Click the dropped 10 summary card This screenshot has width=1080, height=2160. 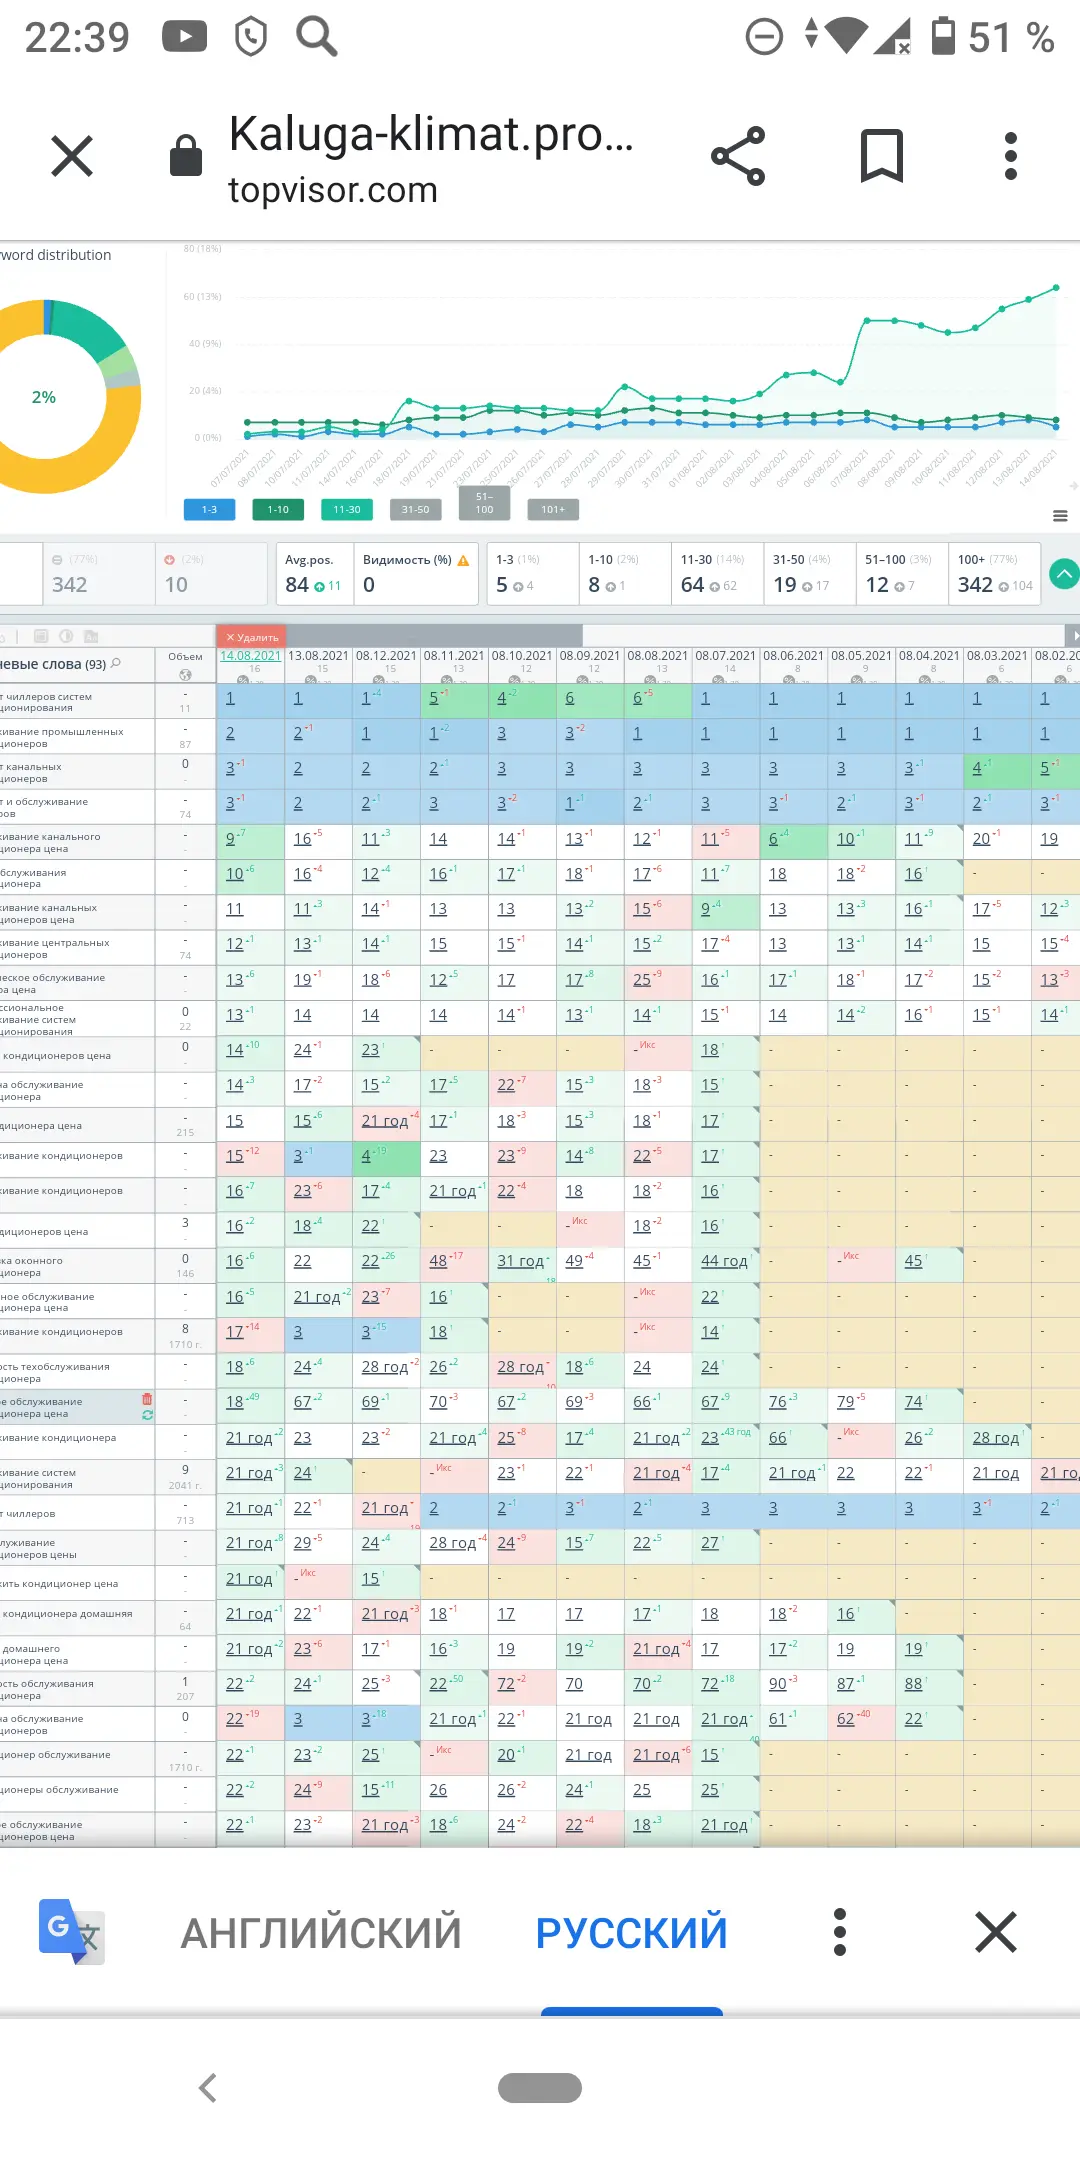point(212,574)
